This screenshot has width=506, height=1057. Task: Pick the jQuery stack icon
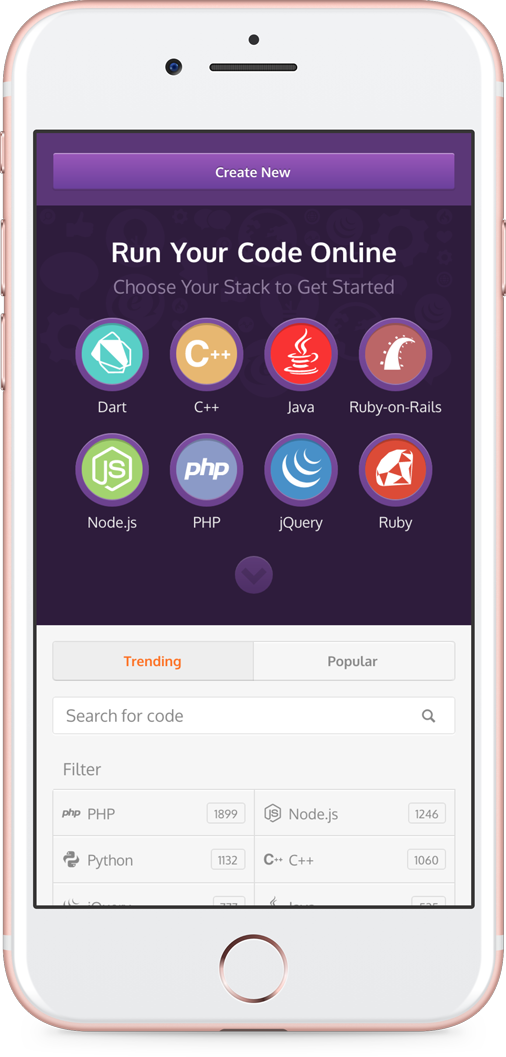click(x=301, y=470)
